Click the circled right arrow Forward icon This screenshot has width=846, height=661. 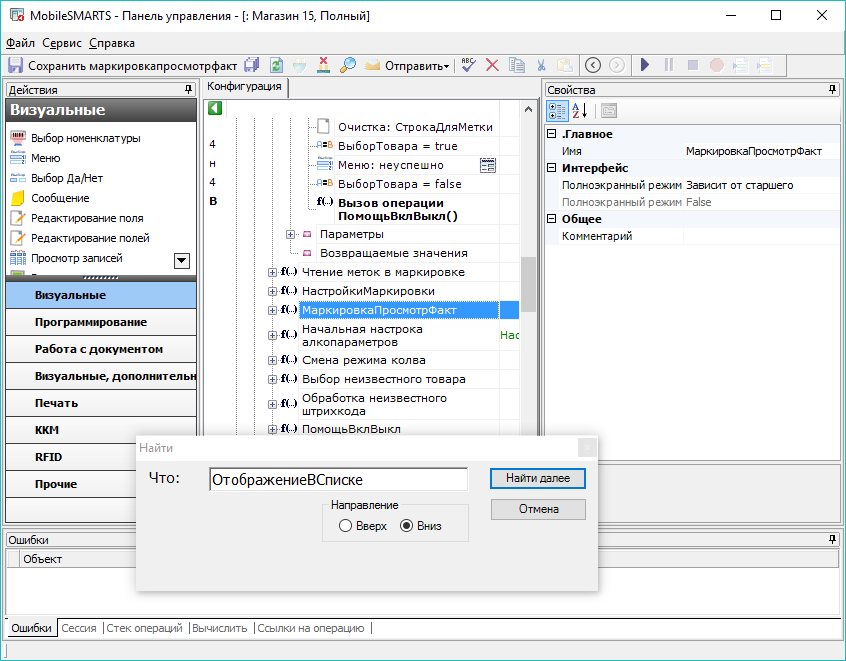coord(617,65)
